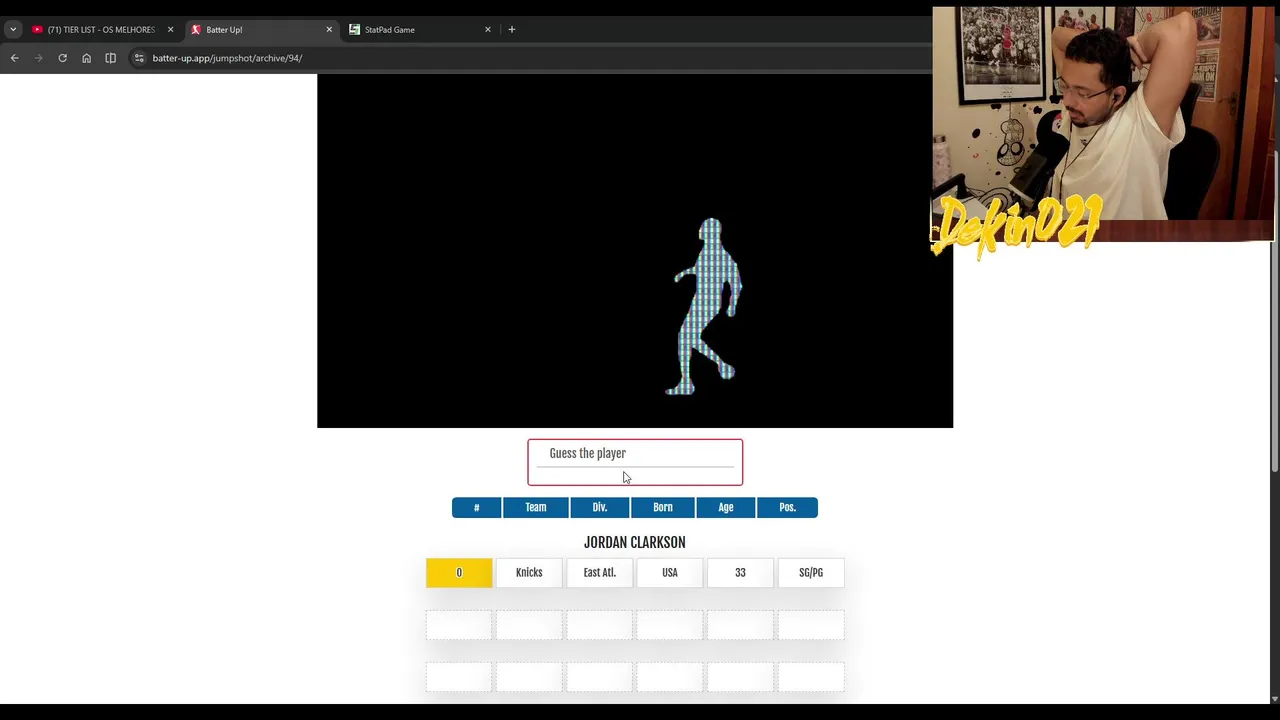Close the Batter Up! tab

[x=329, y=30]
